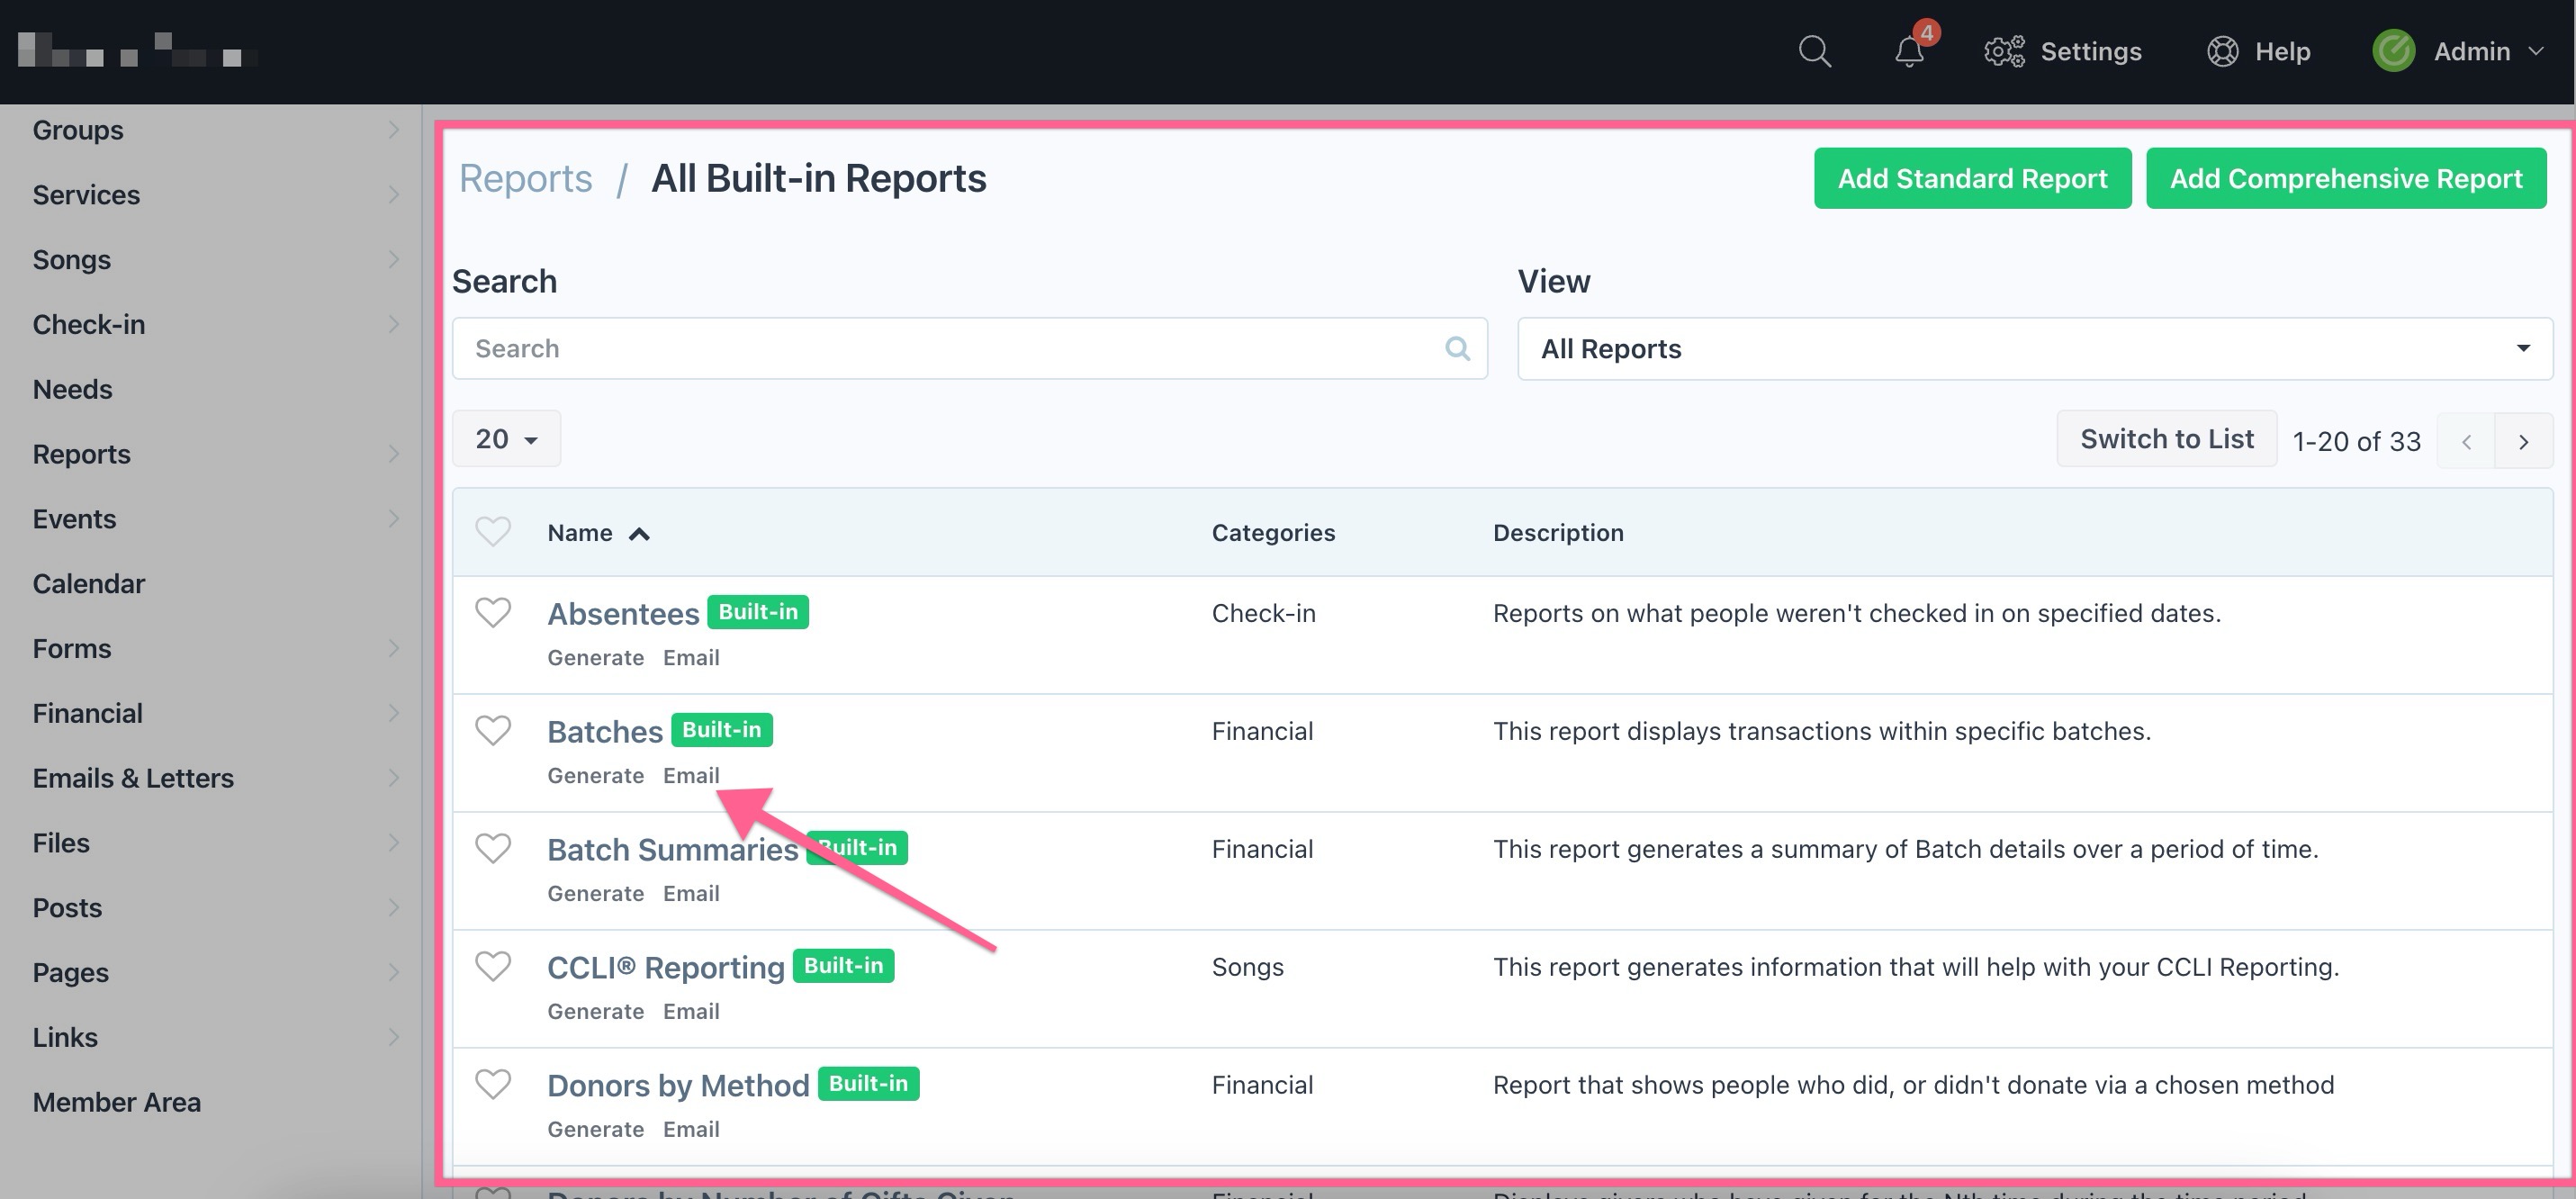Open the CCLI Reporting link

665,967
